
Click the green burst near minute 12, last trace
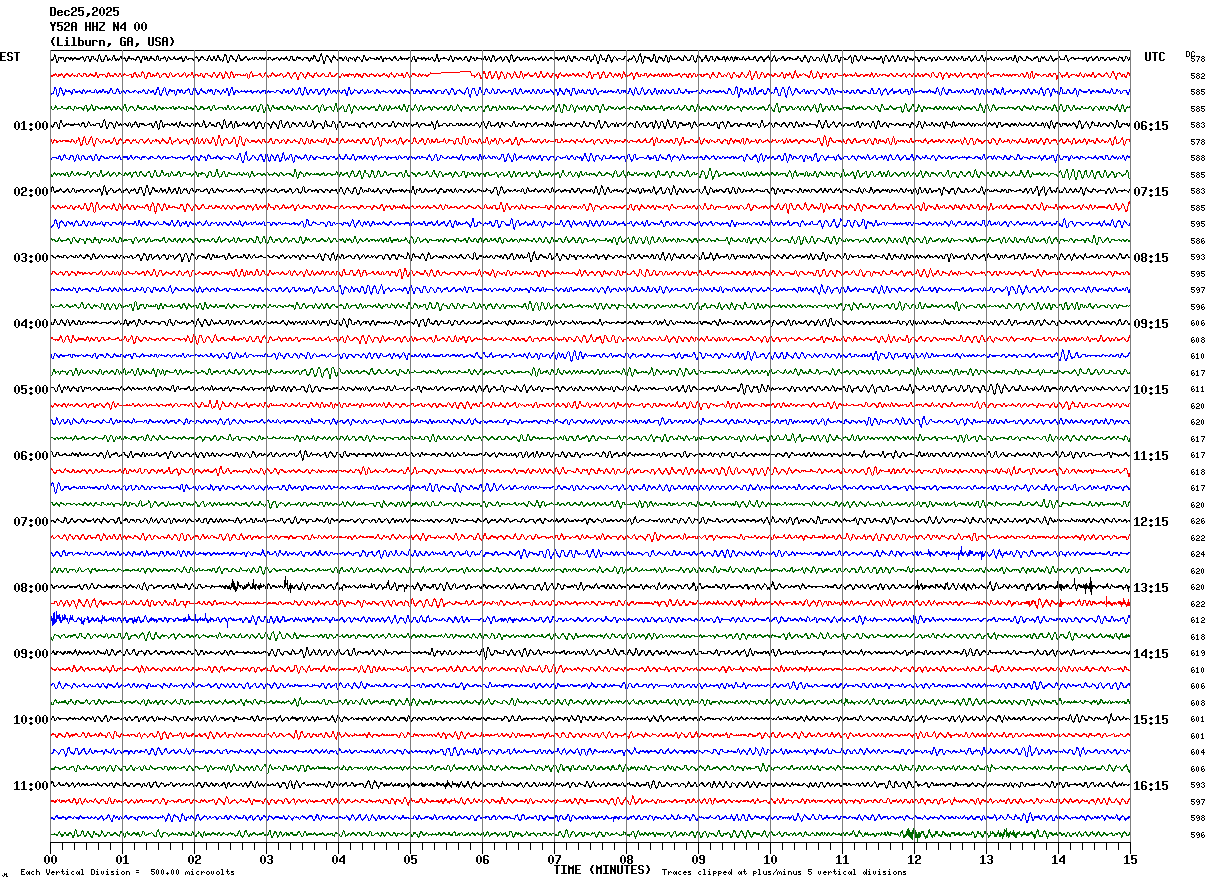pyautogui.click(x=913, y=833)
